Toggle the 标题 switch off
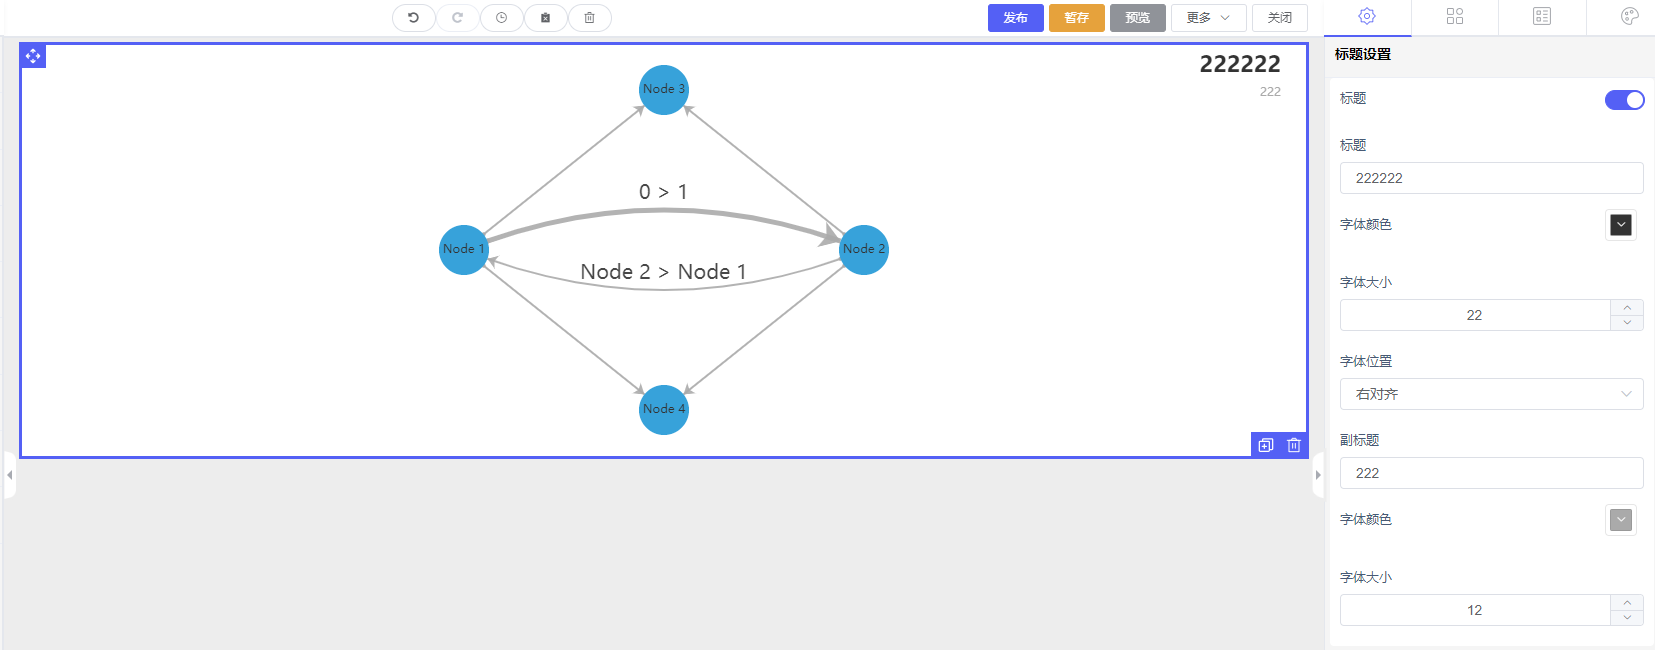1655x650 pixels. point(1624,99)
